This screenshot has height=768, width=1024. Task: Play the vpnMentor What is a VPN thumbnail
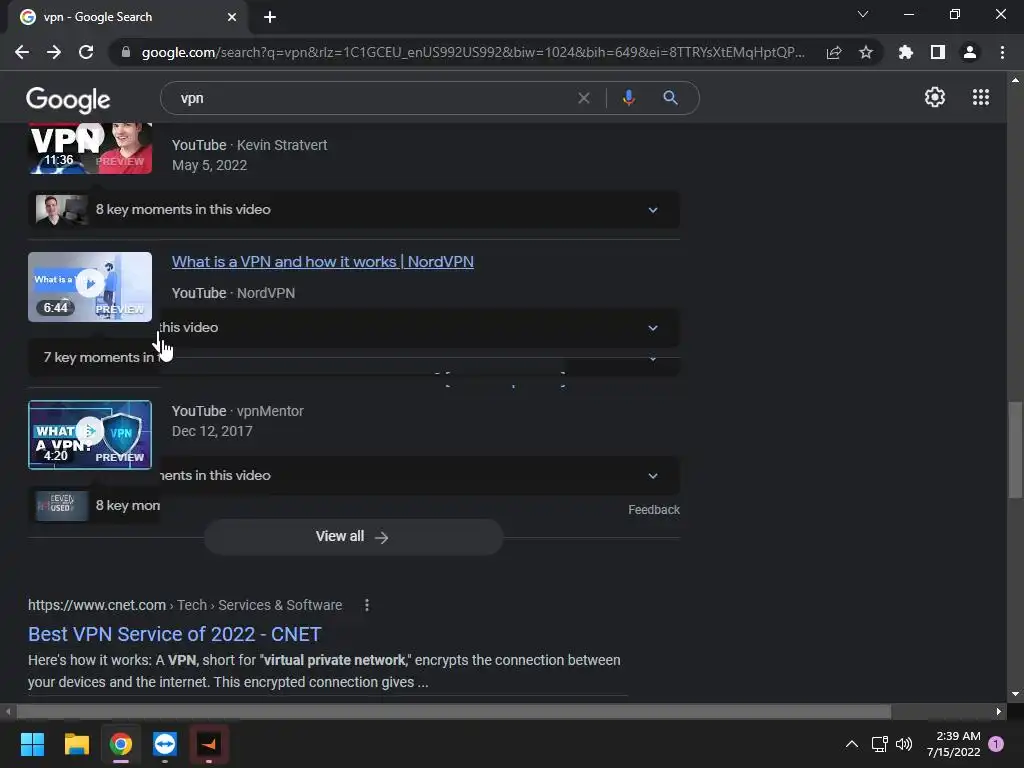(90, 435)
